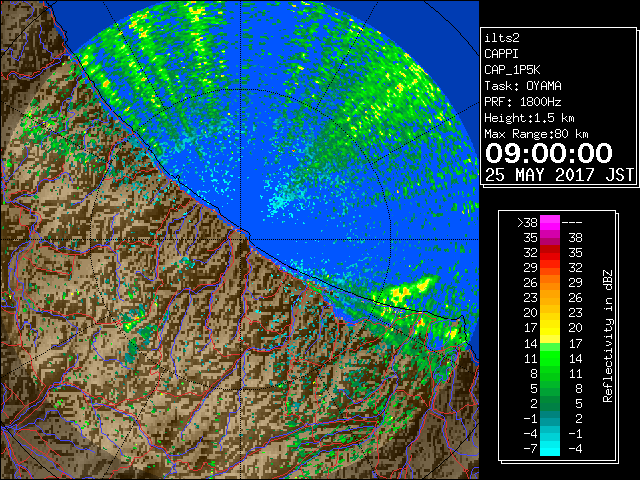The image size is (640, 480).
Task: Click the bright green 11-14 dBZ swatch
Action: click(x=550, y=358)
